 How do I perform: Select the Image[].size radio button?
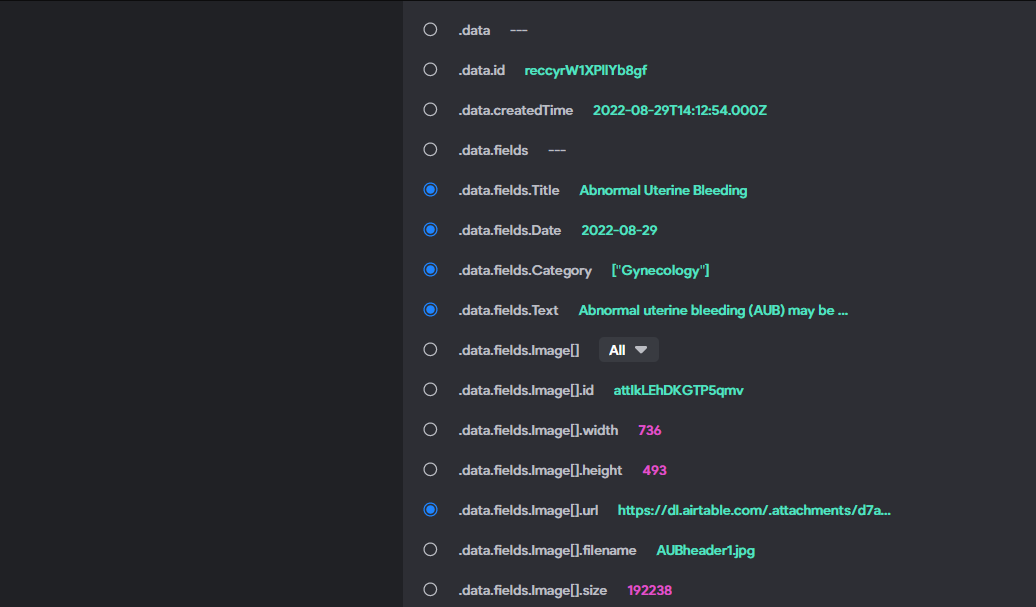(430, 589)
